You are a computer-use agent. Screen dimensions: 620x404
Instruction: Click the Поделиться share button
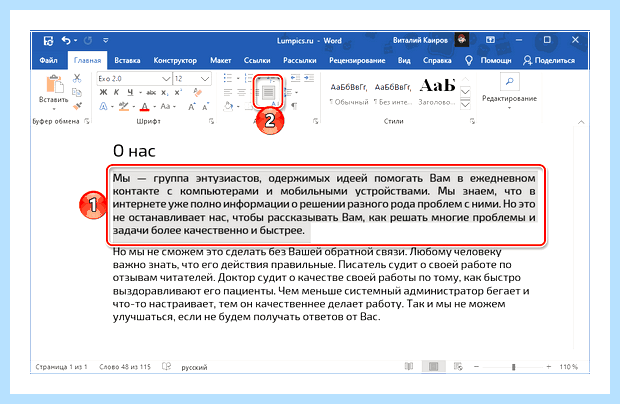coord(549,60)
